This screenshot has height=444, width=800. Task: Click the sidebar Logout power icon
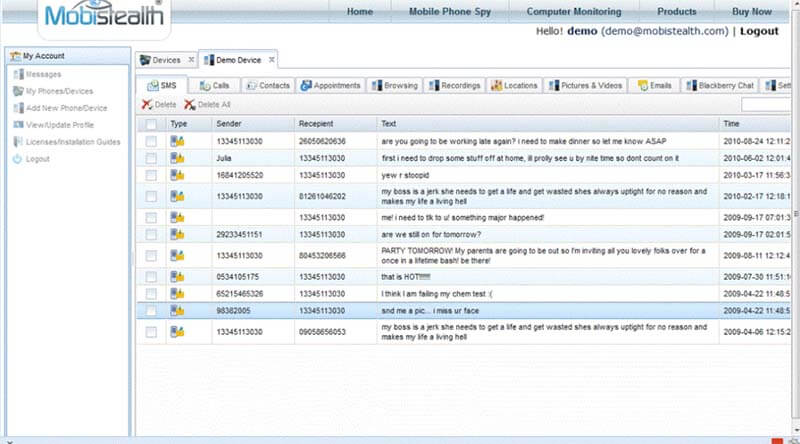click(x=18, y=159)
